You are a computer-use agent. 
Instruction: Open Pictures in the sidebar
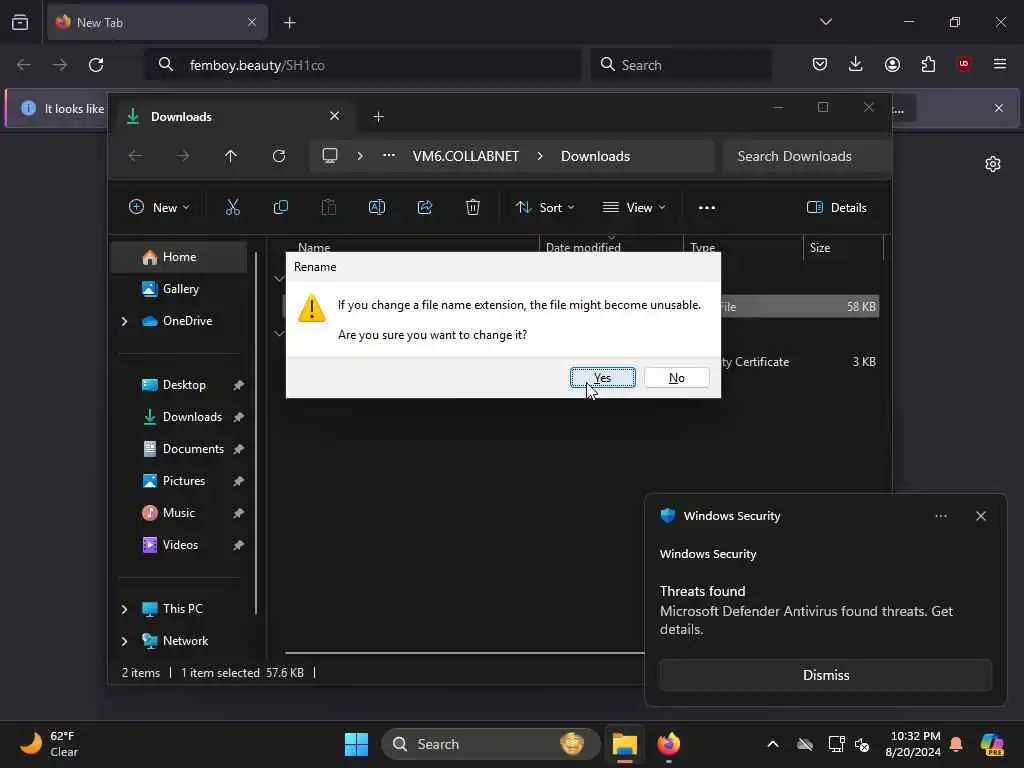pos(184,481)
